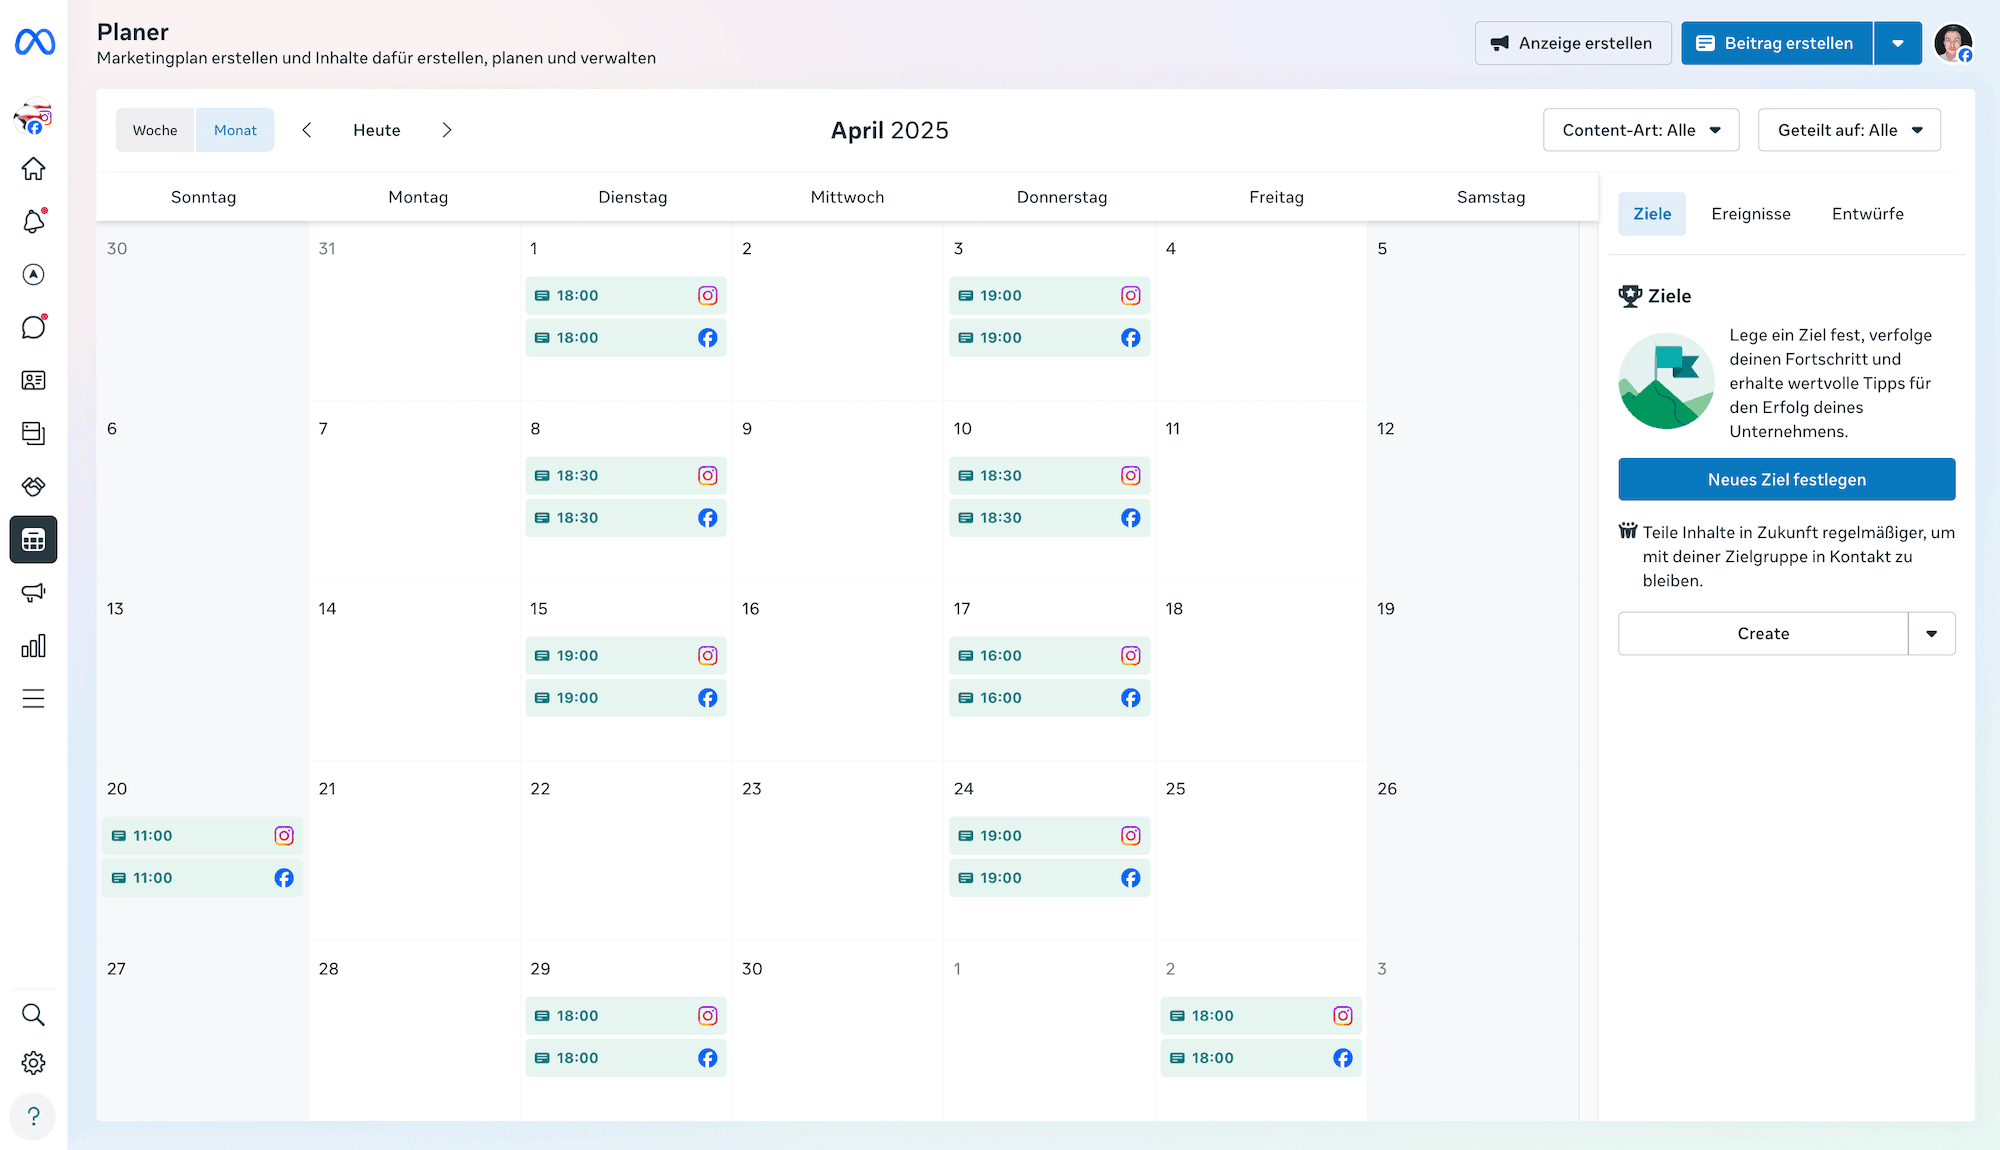2000x1150 pixels.
Task: Open the inbox messages chat icon
Action: coord(33,327)
